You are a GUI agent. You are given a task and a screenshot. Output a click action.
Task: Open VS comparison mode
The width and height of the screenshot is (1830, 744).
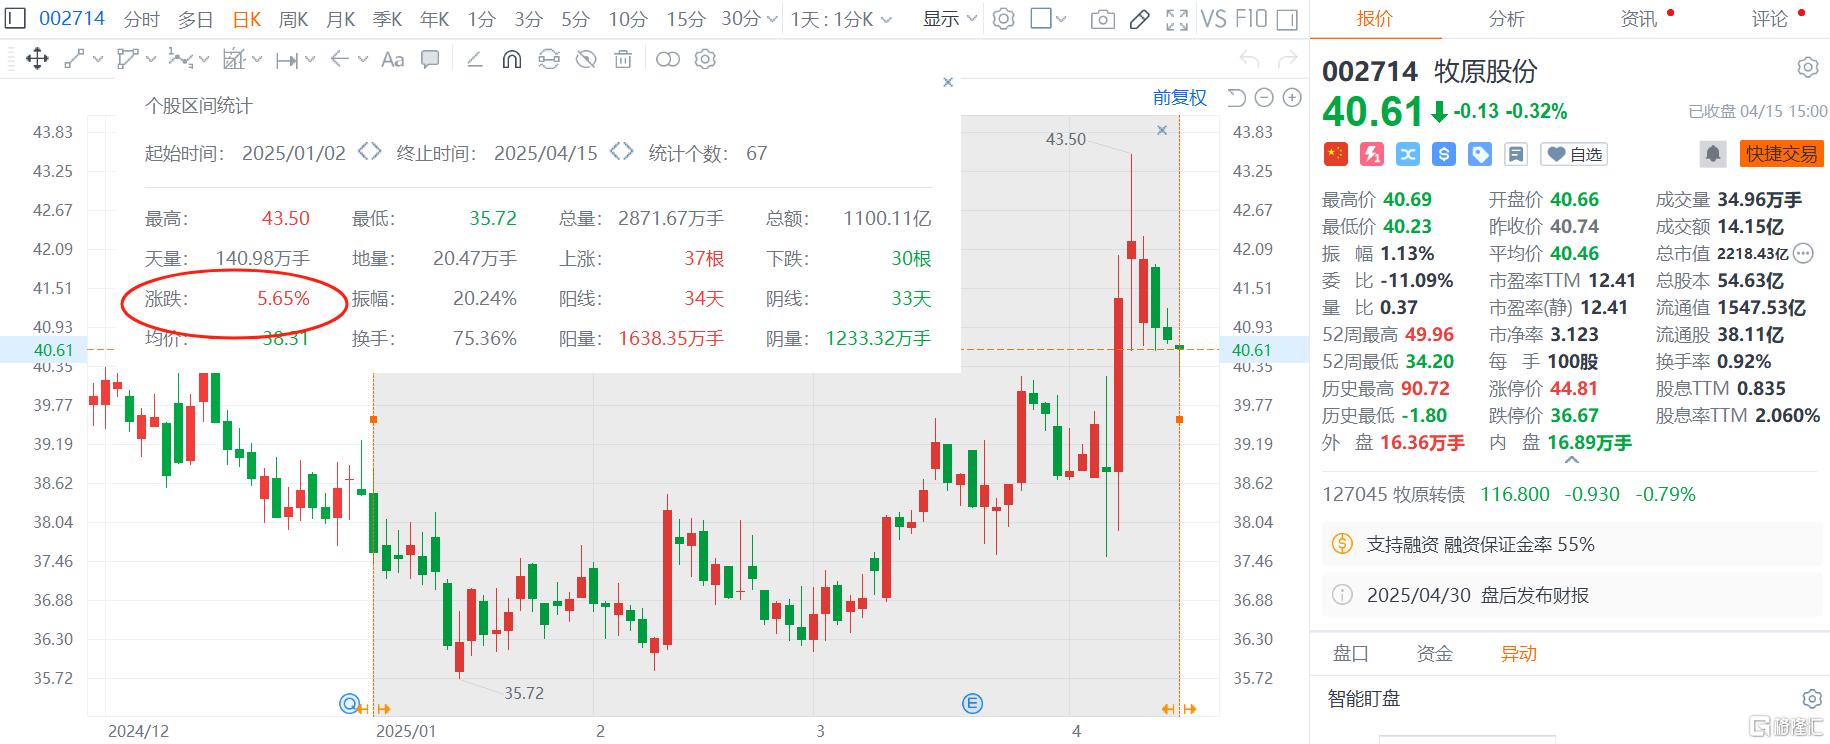coord(1213,19)
